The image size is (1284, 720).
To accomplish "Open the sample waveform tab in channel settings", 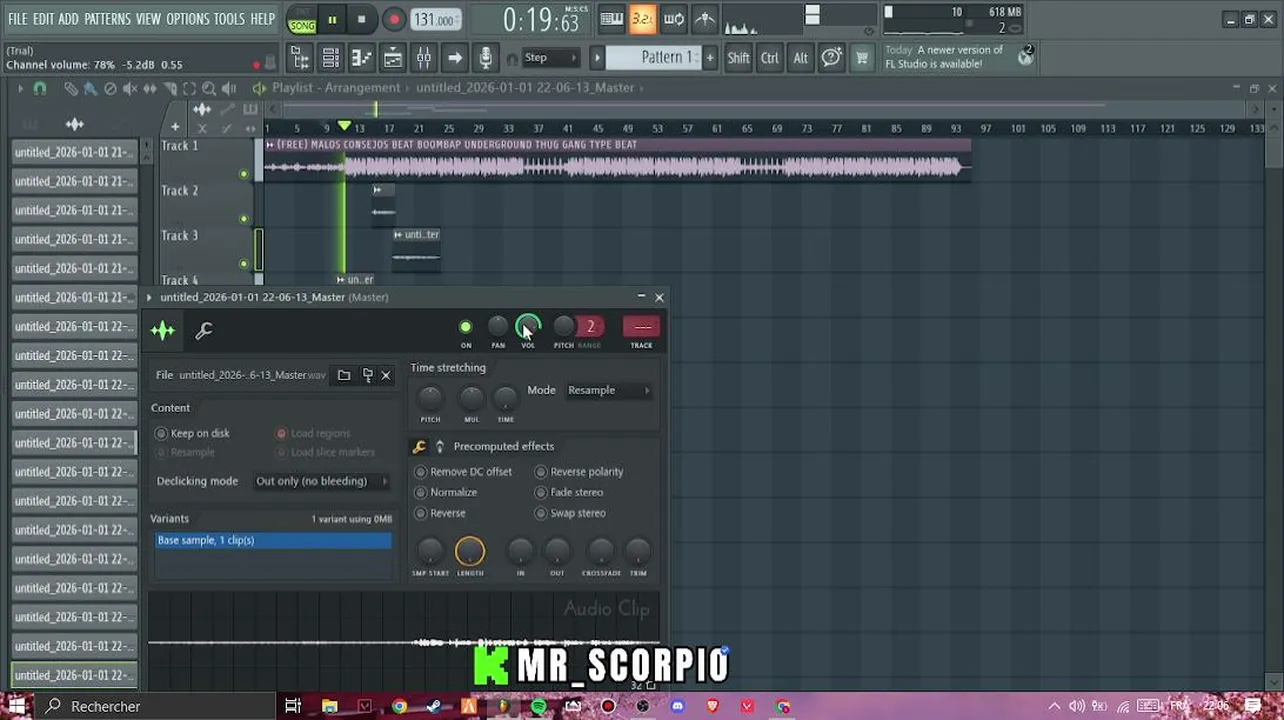I will (x=163, y=330).
